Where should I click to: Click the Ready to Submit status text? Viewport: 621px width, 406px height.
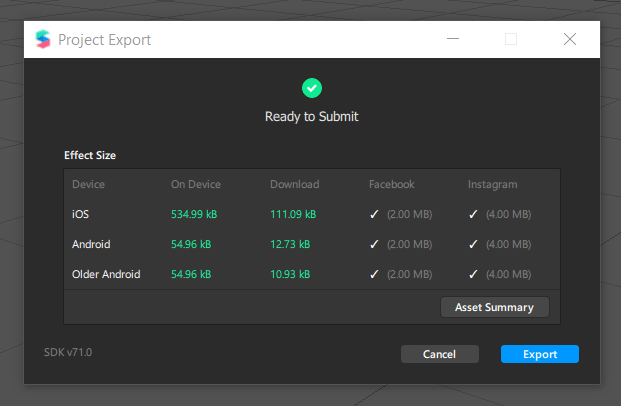[312, 116]
